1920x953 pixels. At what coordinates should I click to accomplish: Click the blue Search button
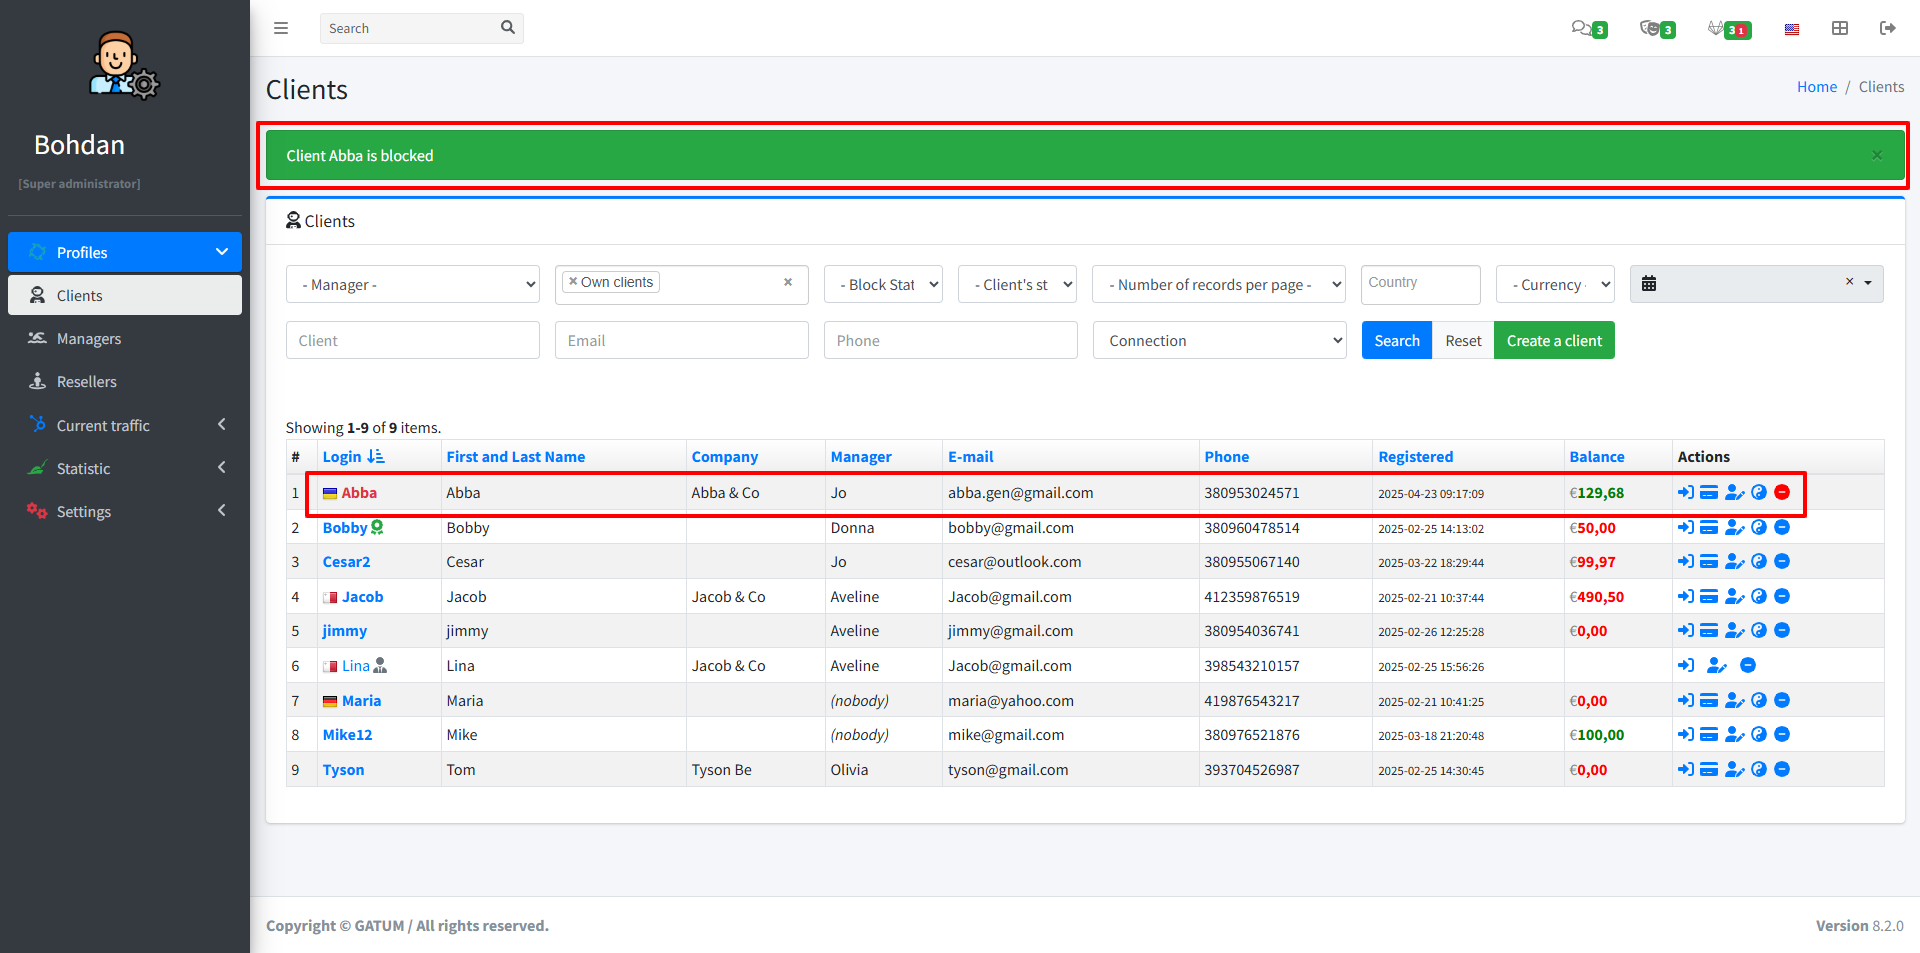(x=1396, y=340)
